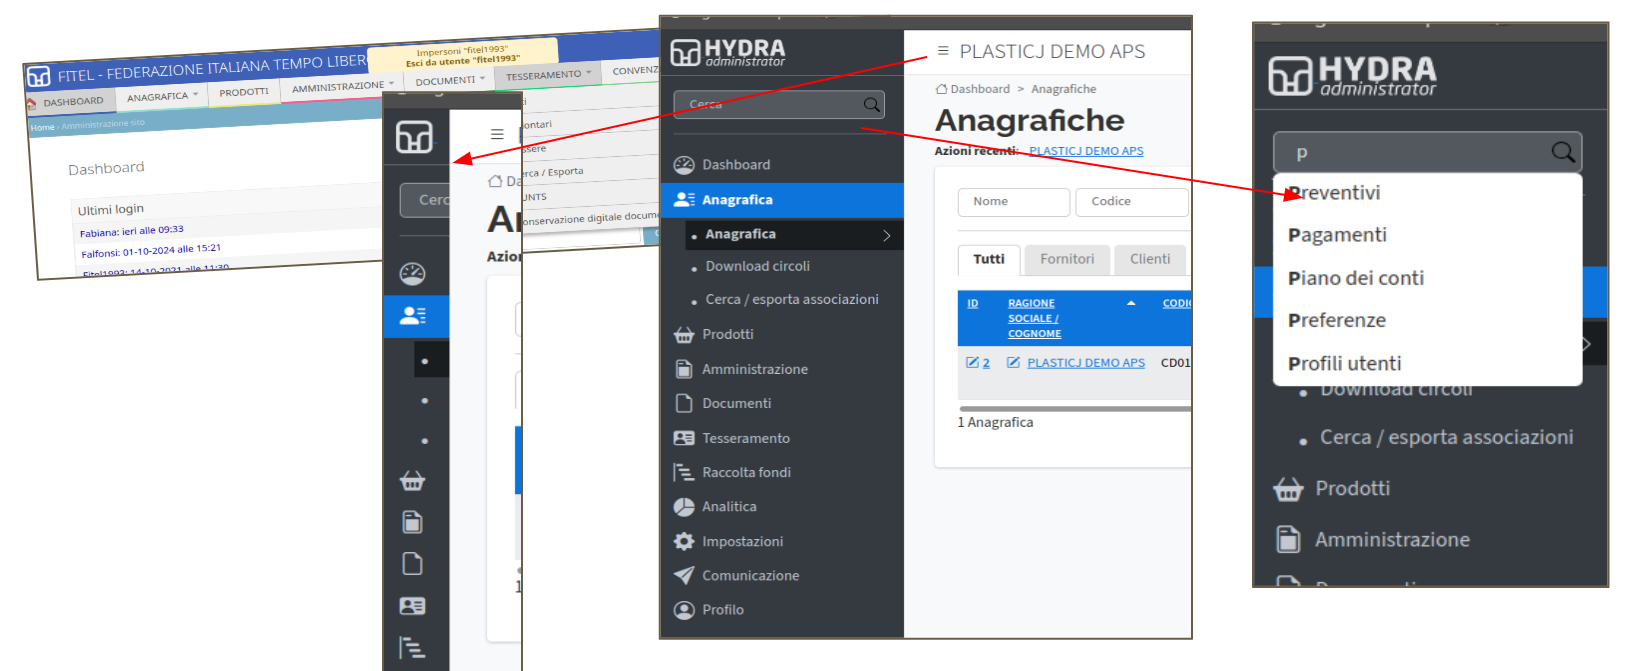Viewport: 1633px width, 671px height.
Task: Click the Prodotti basket icon in the full Hydra sidebar
Action: coord(684,335)
